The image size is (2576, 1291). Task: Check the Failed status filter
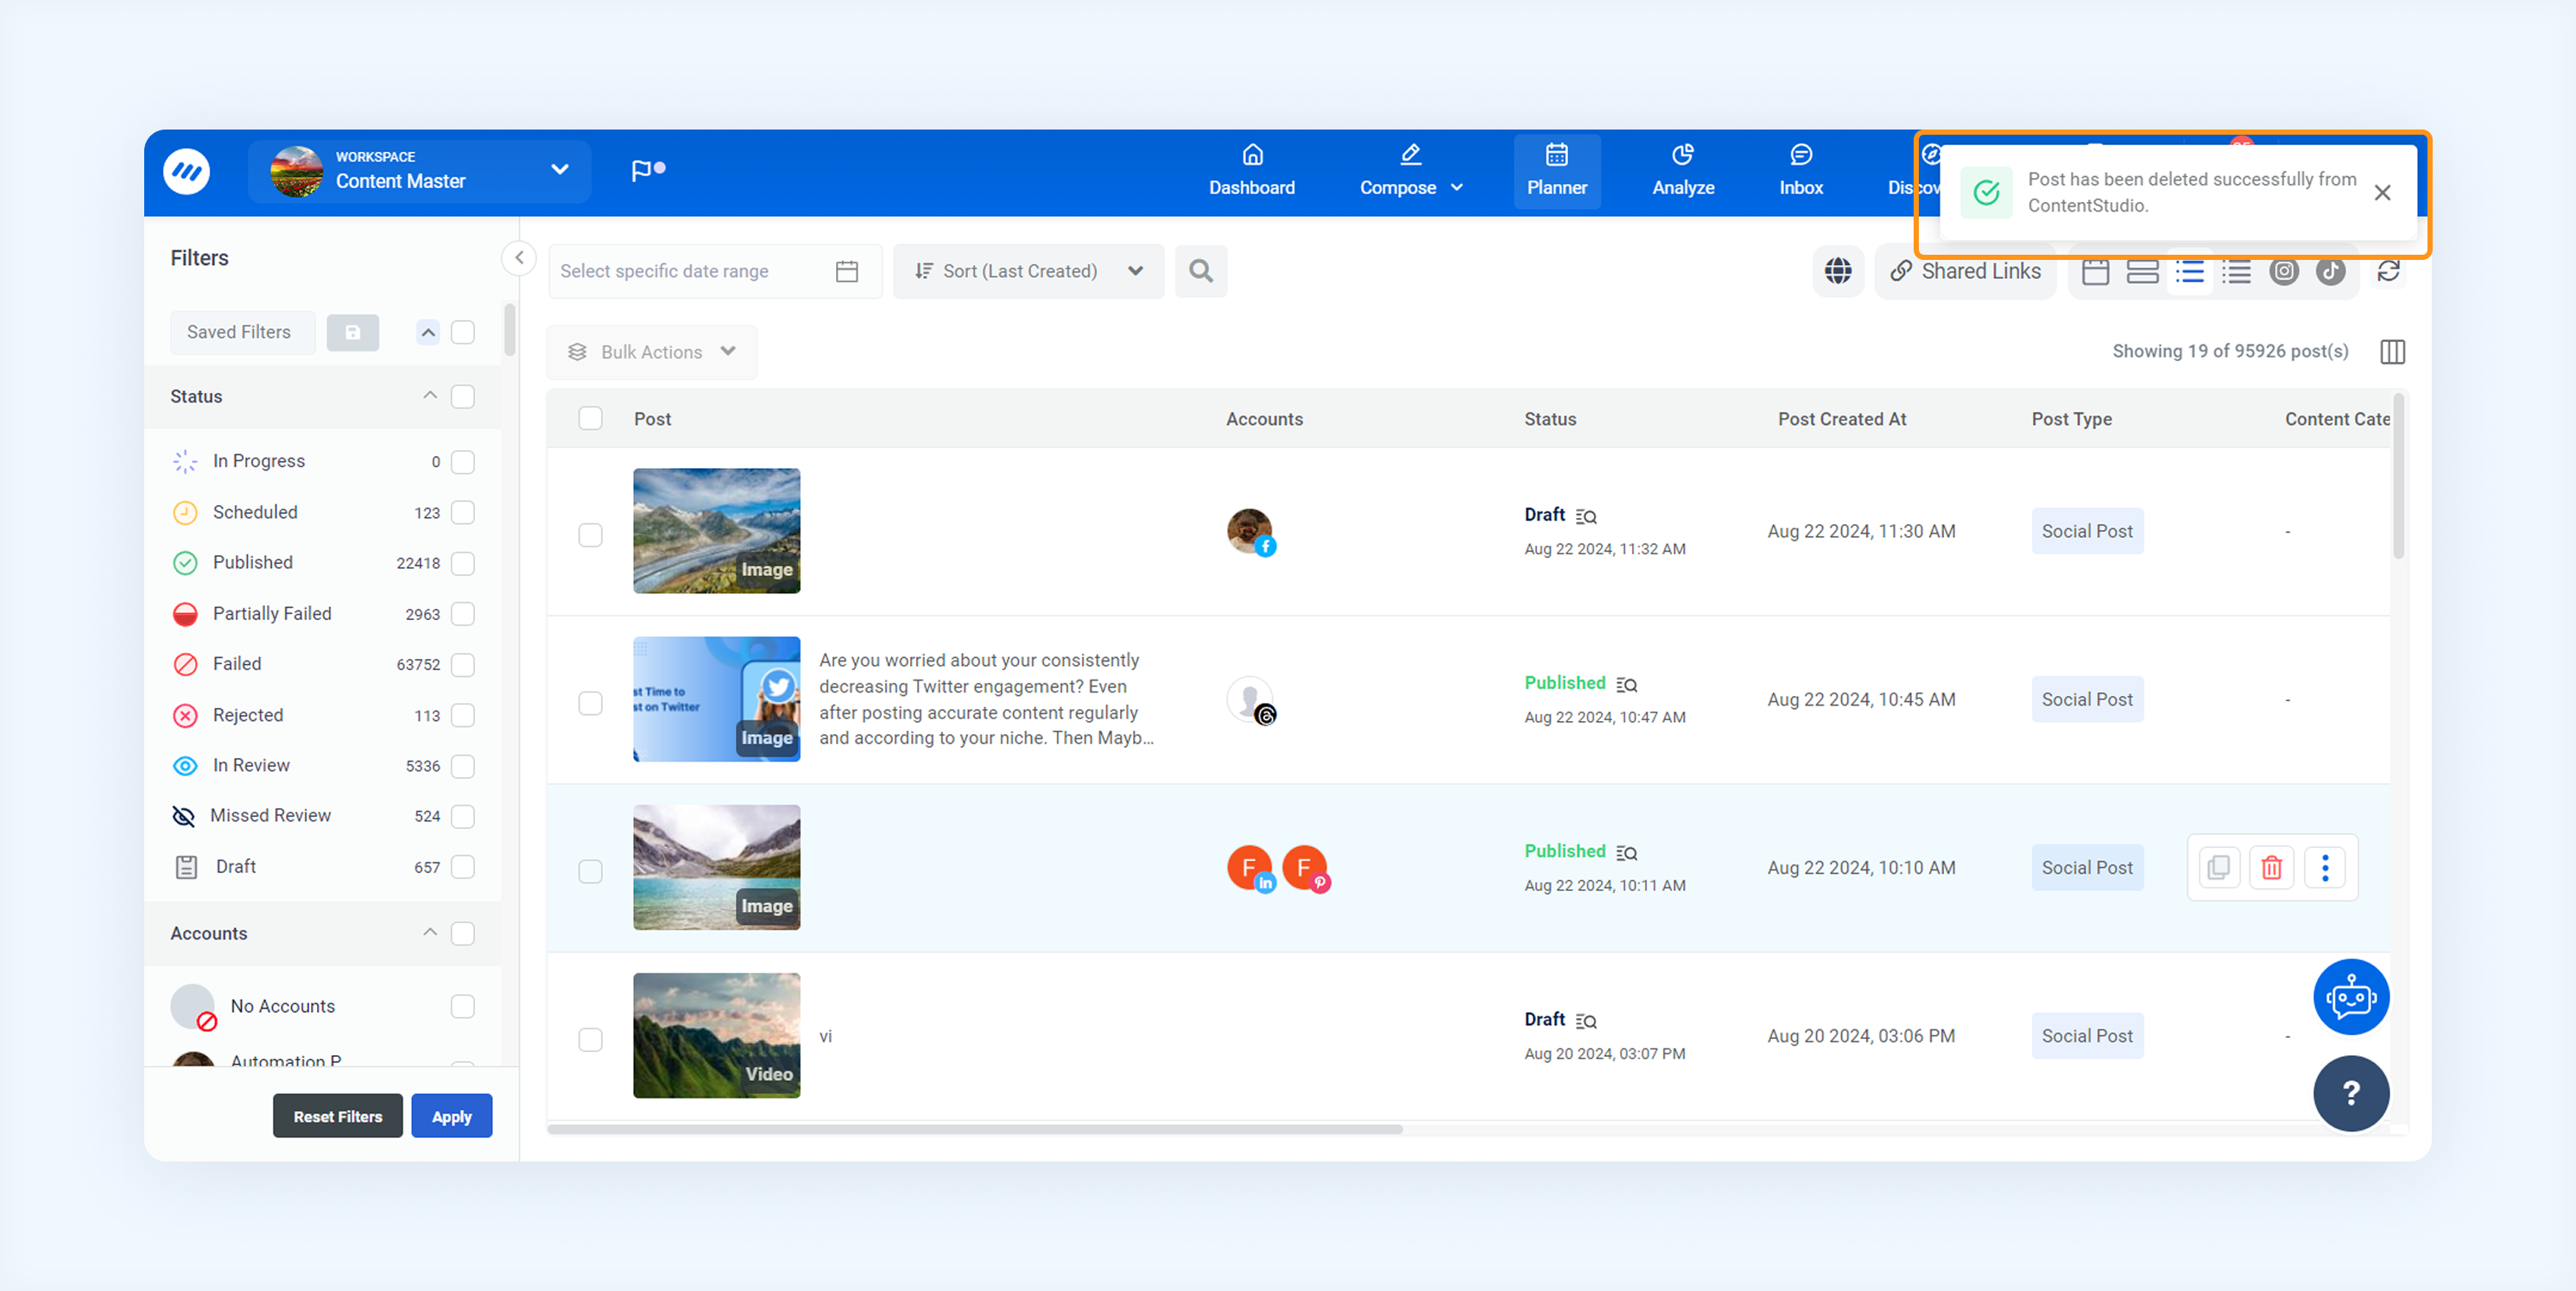coord(462,664)
